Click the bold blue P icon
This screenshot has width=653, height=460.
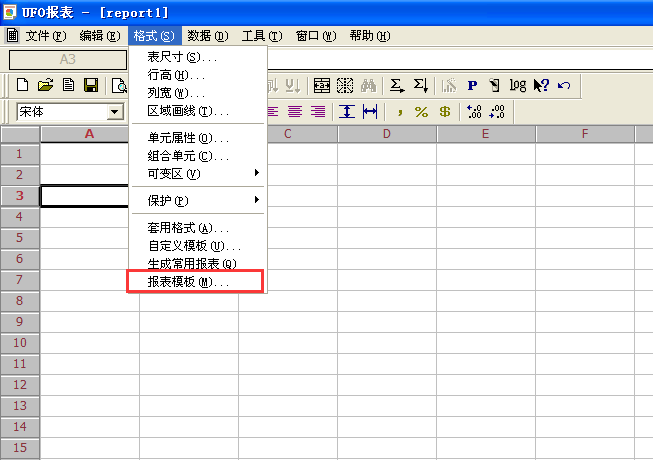click(x=472, y=85)
